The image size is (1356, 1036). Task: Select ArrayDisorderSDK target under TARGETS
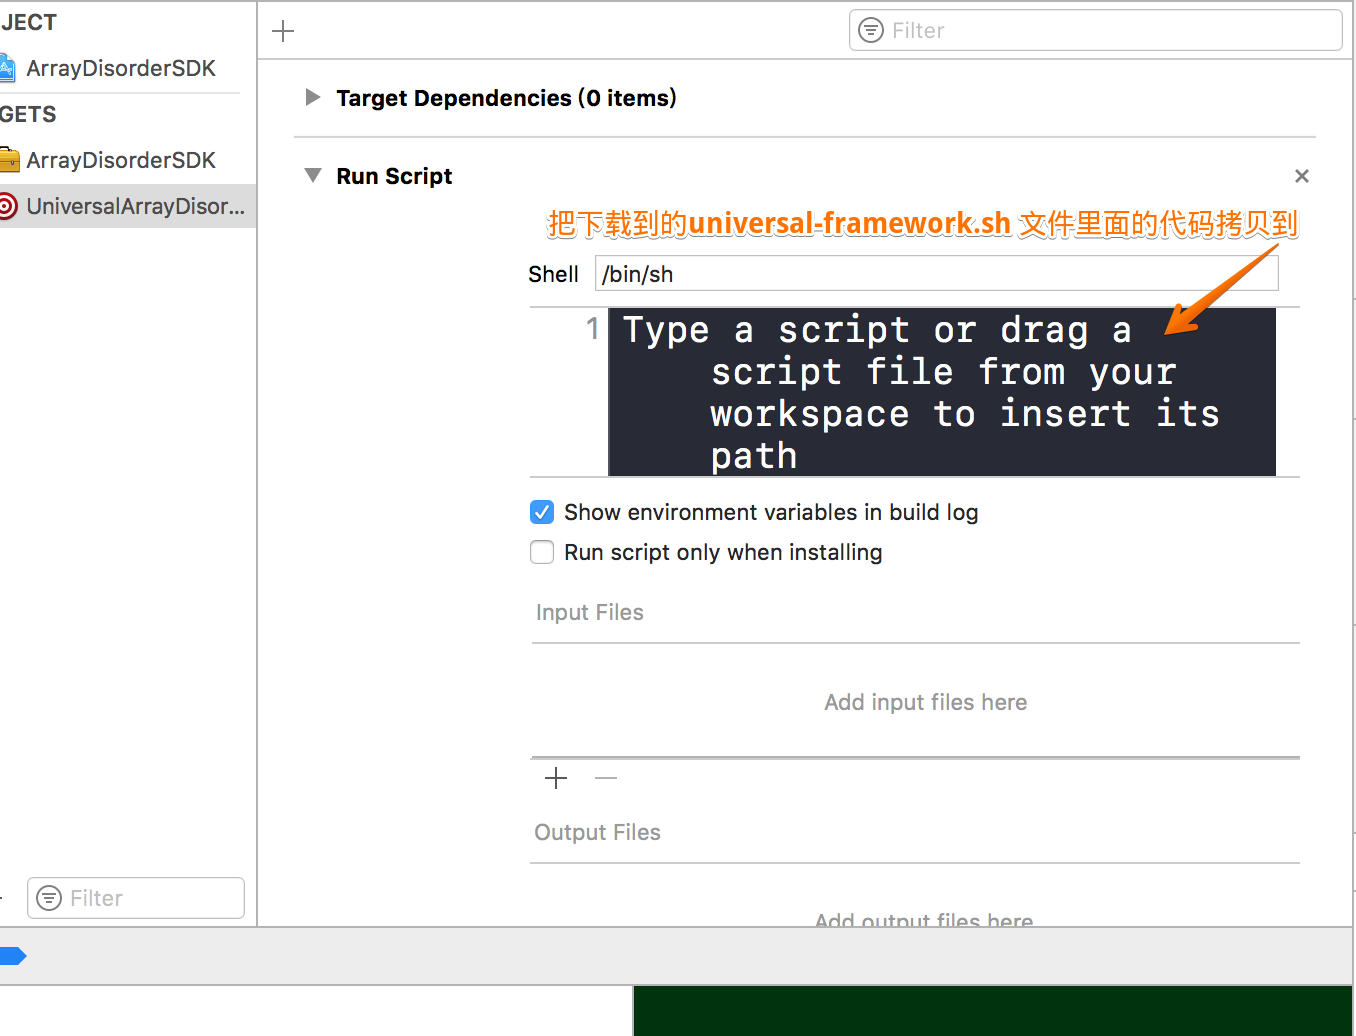120,160
